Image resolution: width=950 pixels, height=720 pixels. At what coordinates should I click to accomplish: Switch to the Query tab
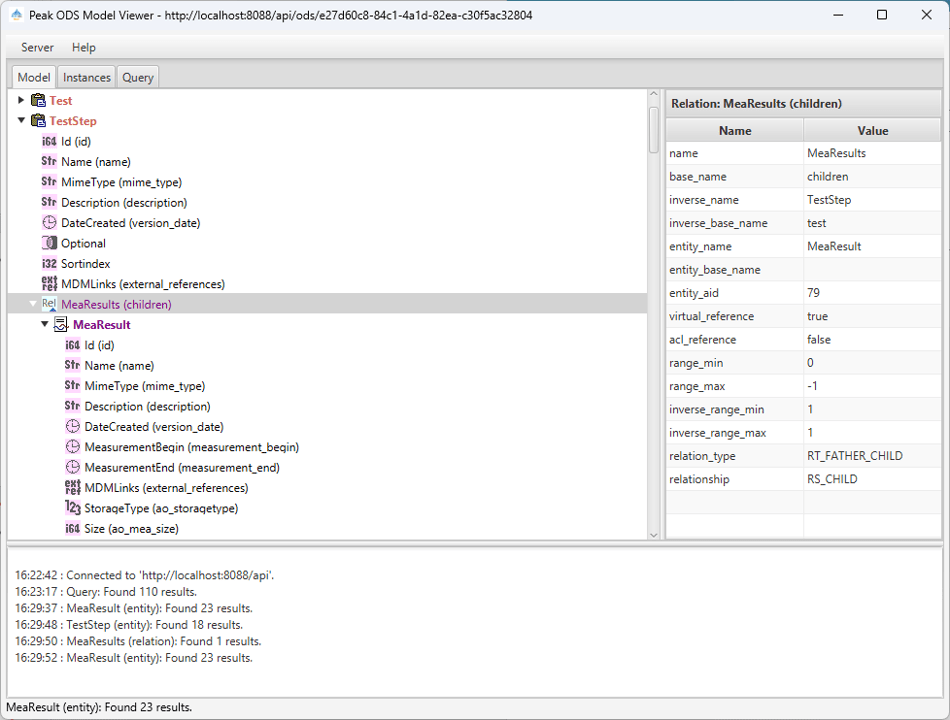(138, 77)
